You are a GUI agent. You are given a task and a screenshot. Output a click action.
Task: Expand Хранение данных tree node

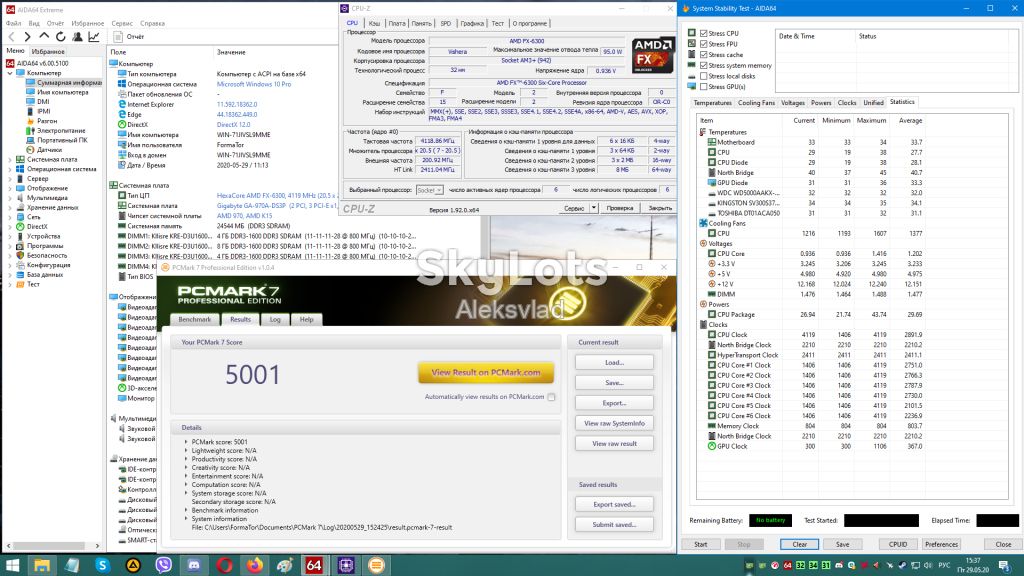(x=10, y=207)
